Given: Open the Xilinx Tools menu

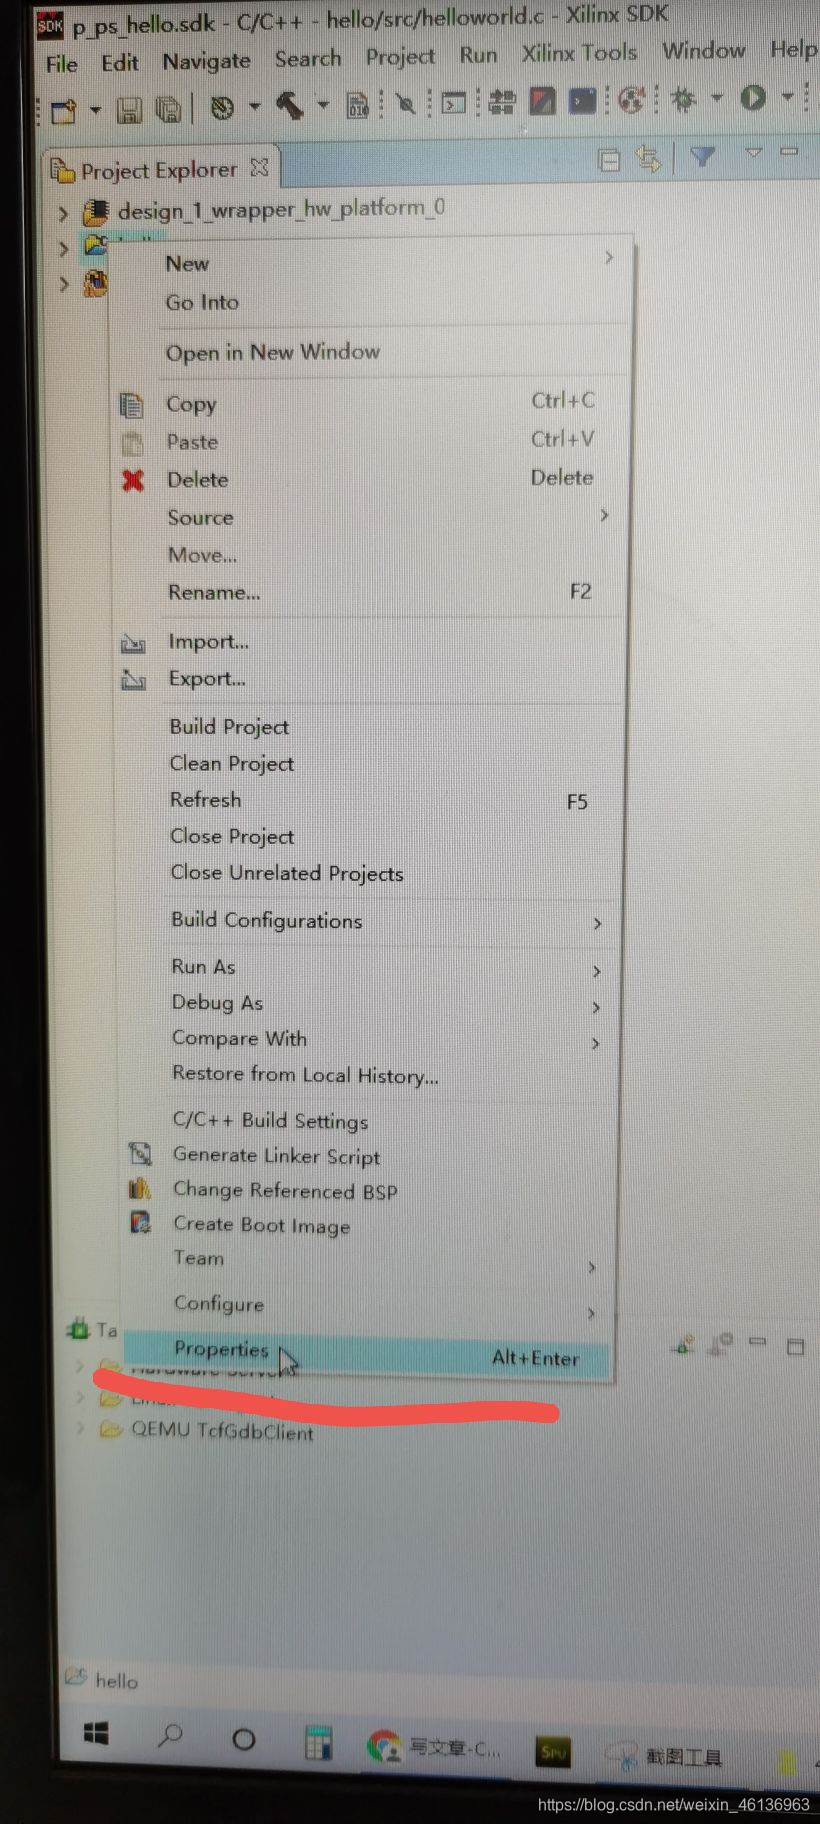Looking at the screenshot, I should 579,52.
